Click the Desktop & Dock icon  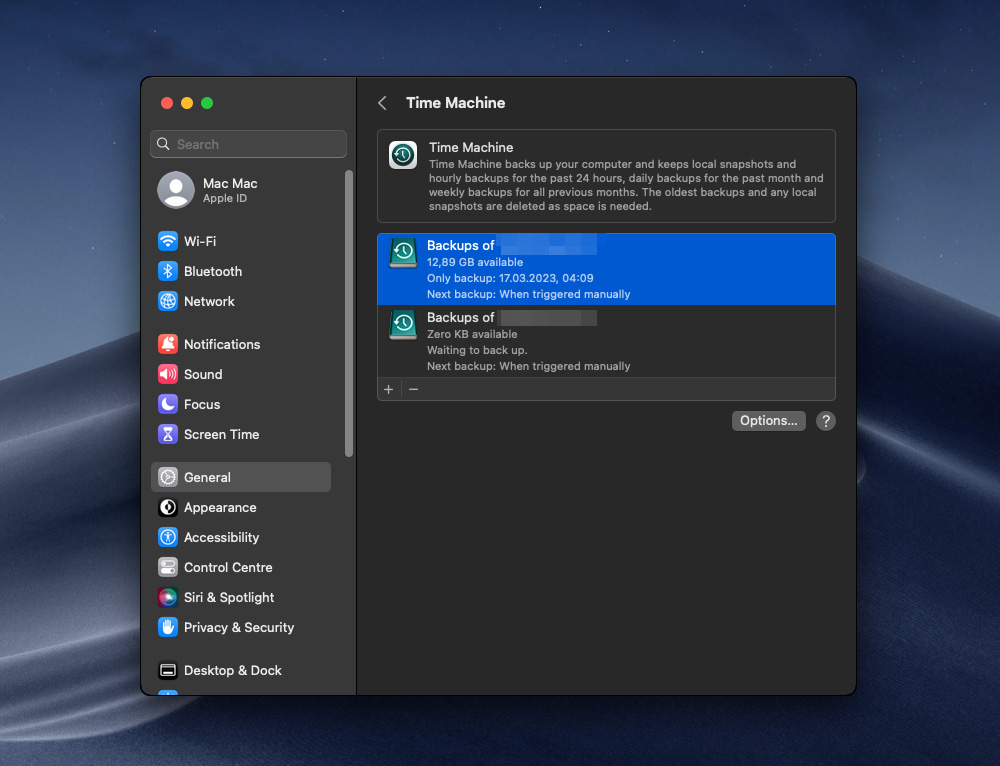click(x=168, y=670)
